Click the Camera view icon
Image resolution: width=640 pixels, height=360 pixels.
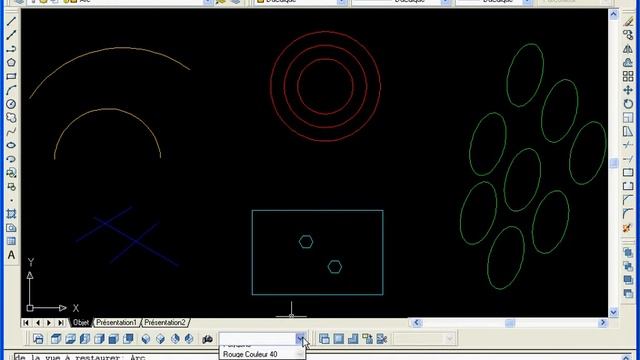coord(207,339)
